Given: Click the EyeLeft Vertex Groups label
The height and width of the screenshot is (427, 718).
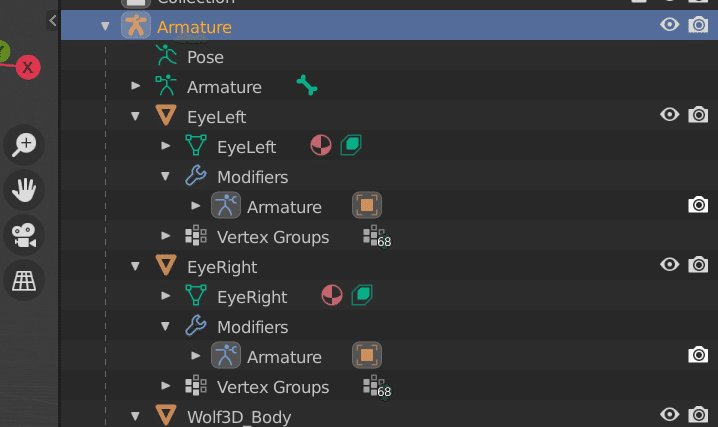Looking at the screenshot, I should pos(273,237).
